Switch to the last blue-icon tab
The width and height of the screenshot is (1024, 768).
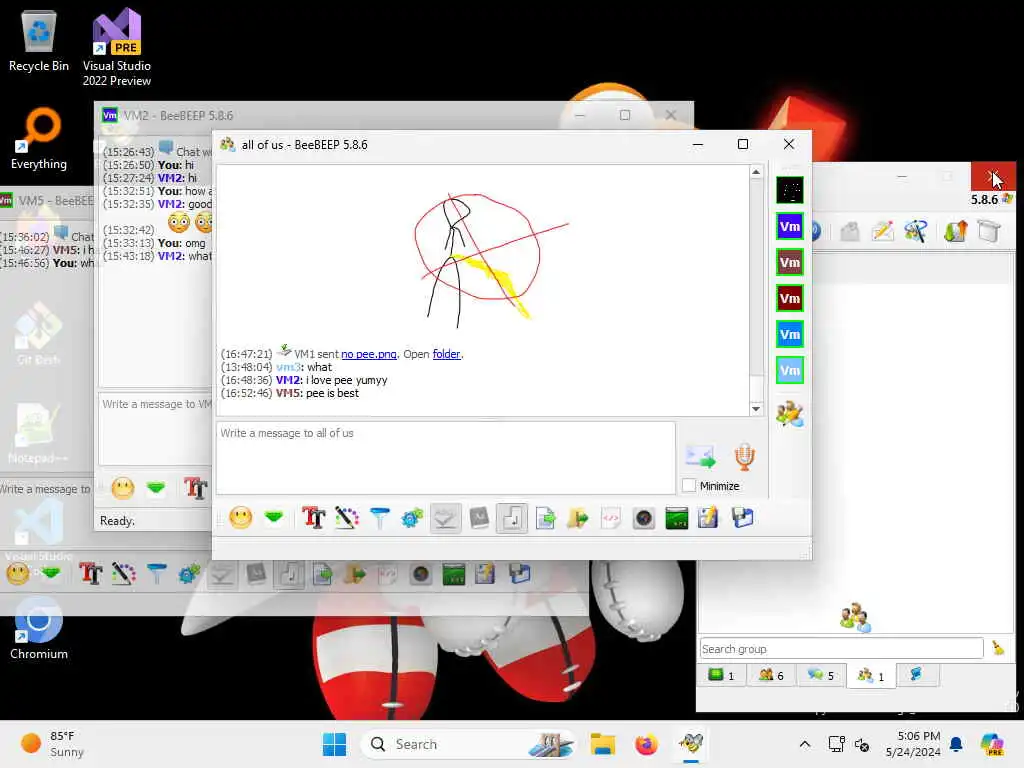(916, 675)
